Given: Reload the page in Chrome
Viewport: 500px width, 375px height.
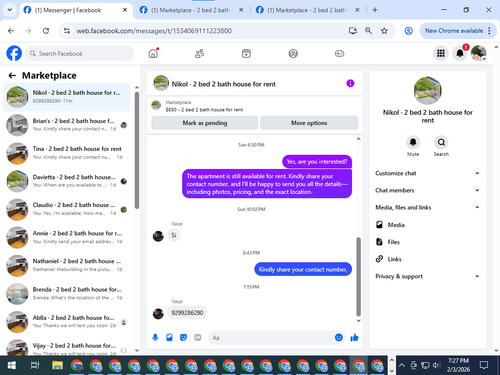Looking at the screenshot, I should click(46, 31).
